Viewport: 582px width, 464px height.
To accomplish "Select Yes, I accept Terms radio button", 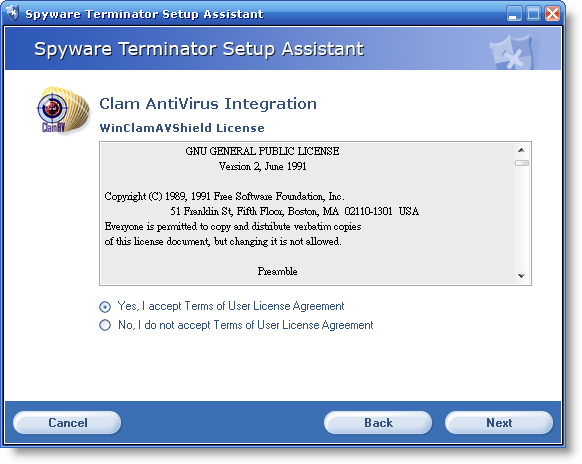I will click(105, 307).
